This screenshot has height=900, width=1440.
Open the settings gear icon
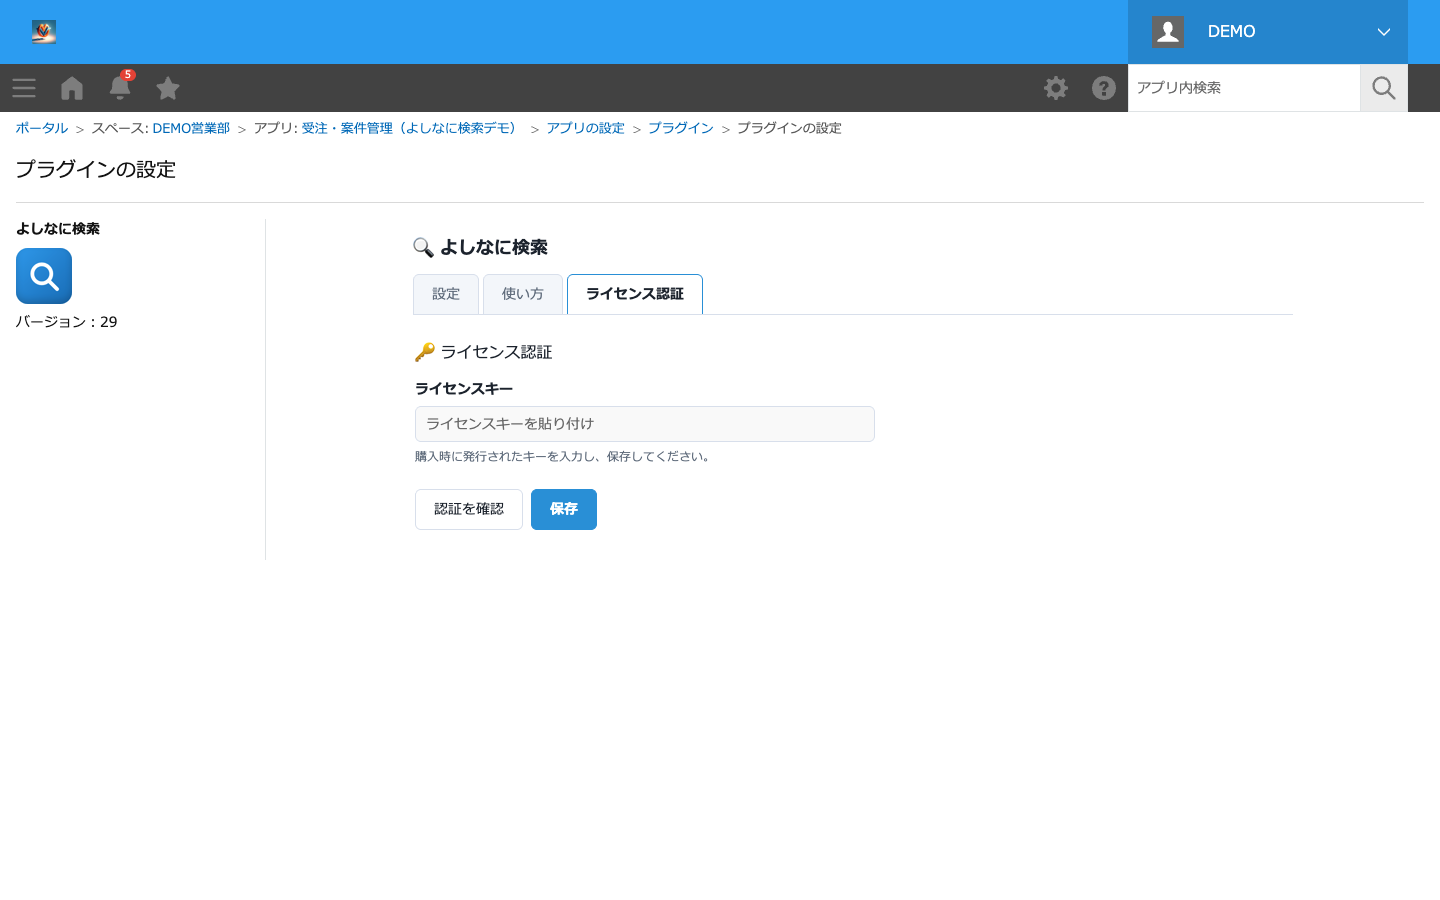[x=1056, y=88]
